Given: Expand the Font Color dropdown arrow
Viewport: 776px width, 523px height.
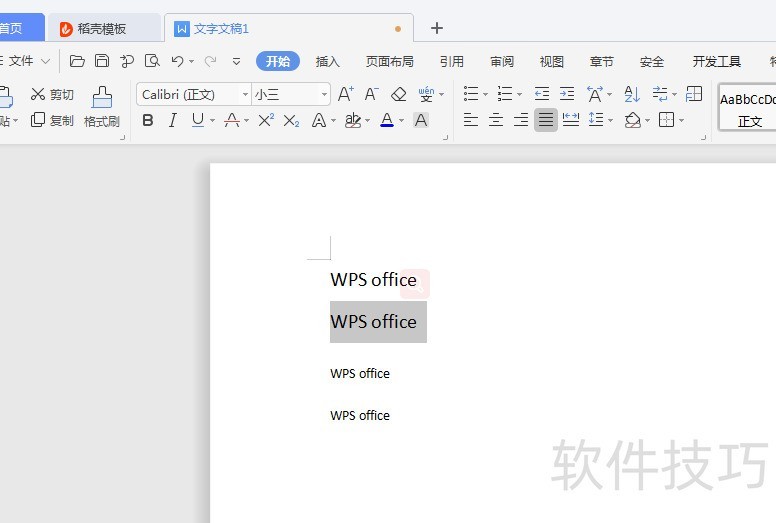Looking at the screenshot, I should [401, 121].
